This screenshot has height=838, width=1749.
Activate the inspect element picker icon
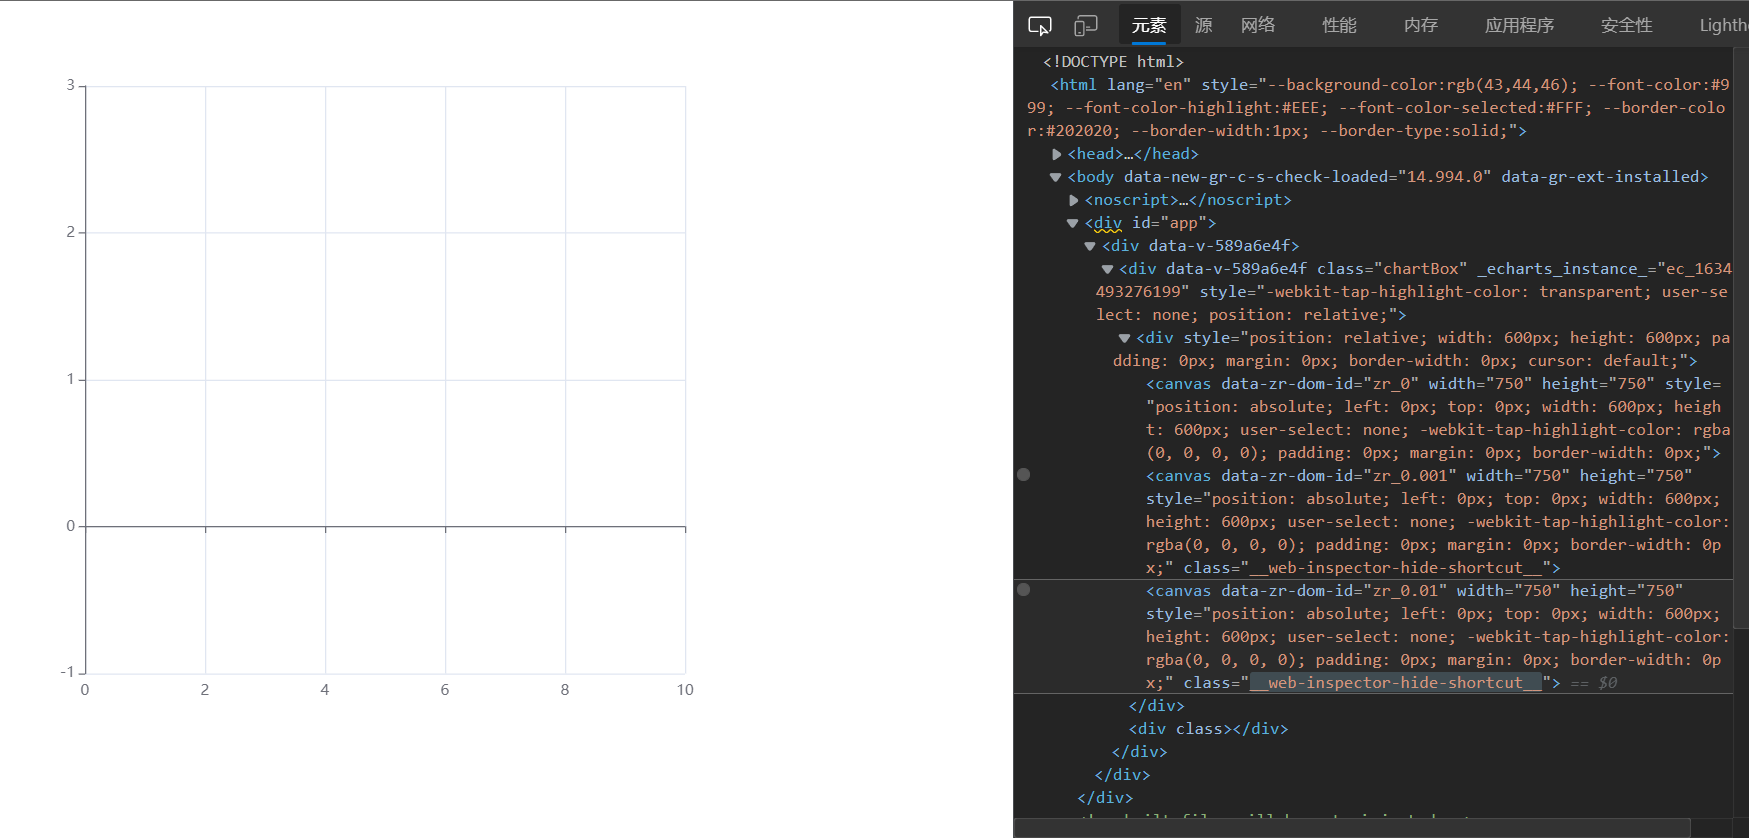(x=1040, y=26)
